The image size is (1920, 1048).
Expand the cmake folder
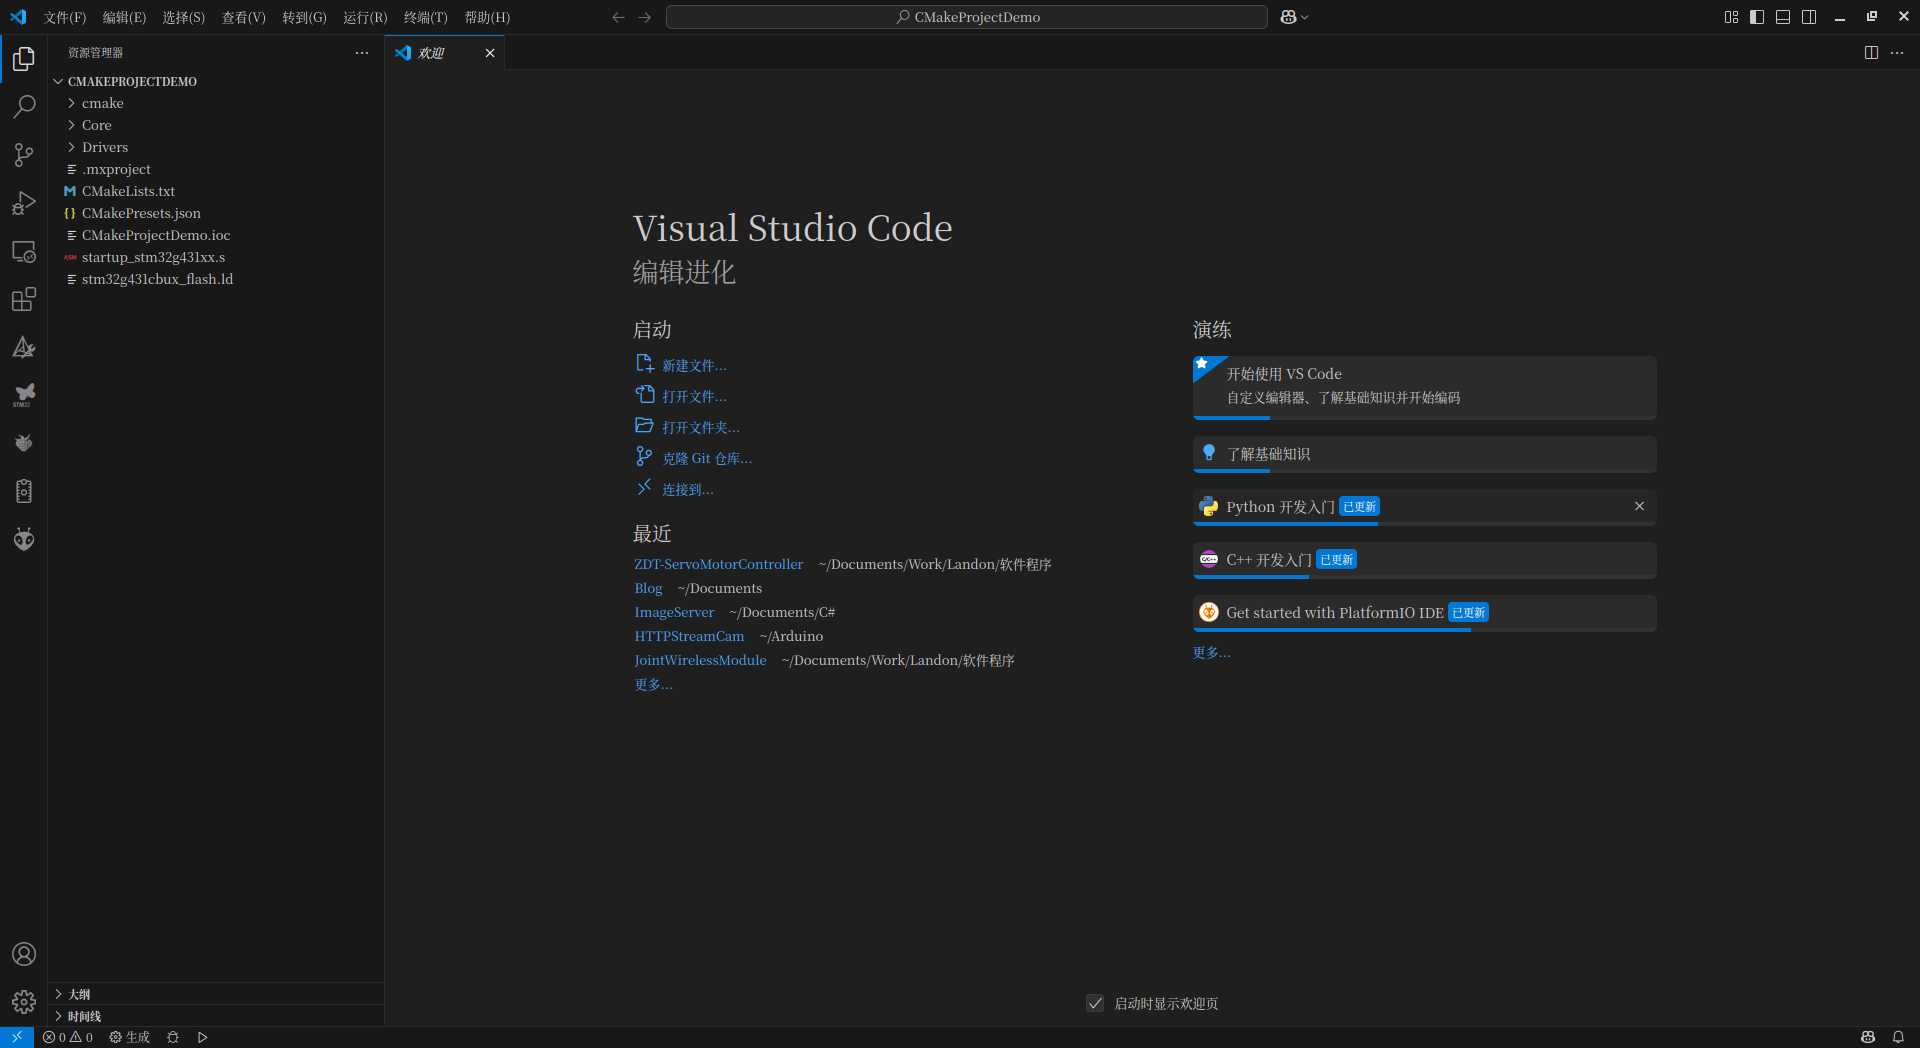216,103
